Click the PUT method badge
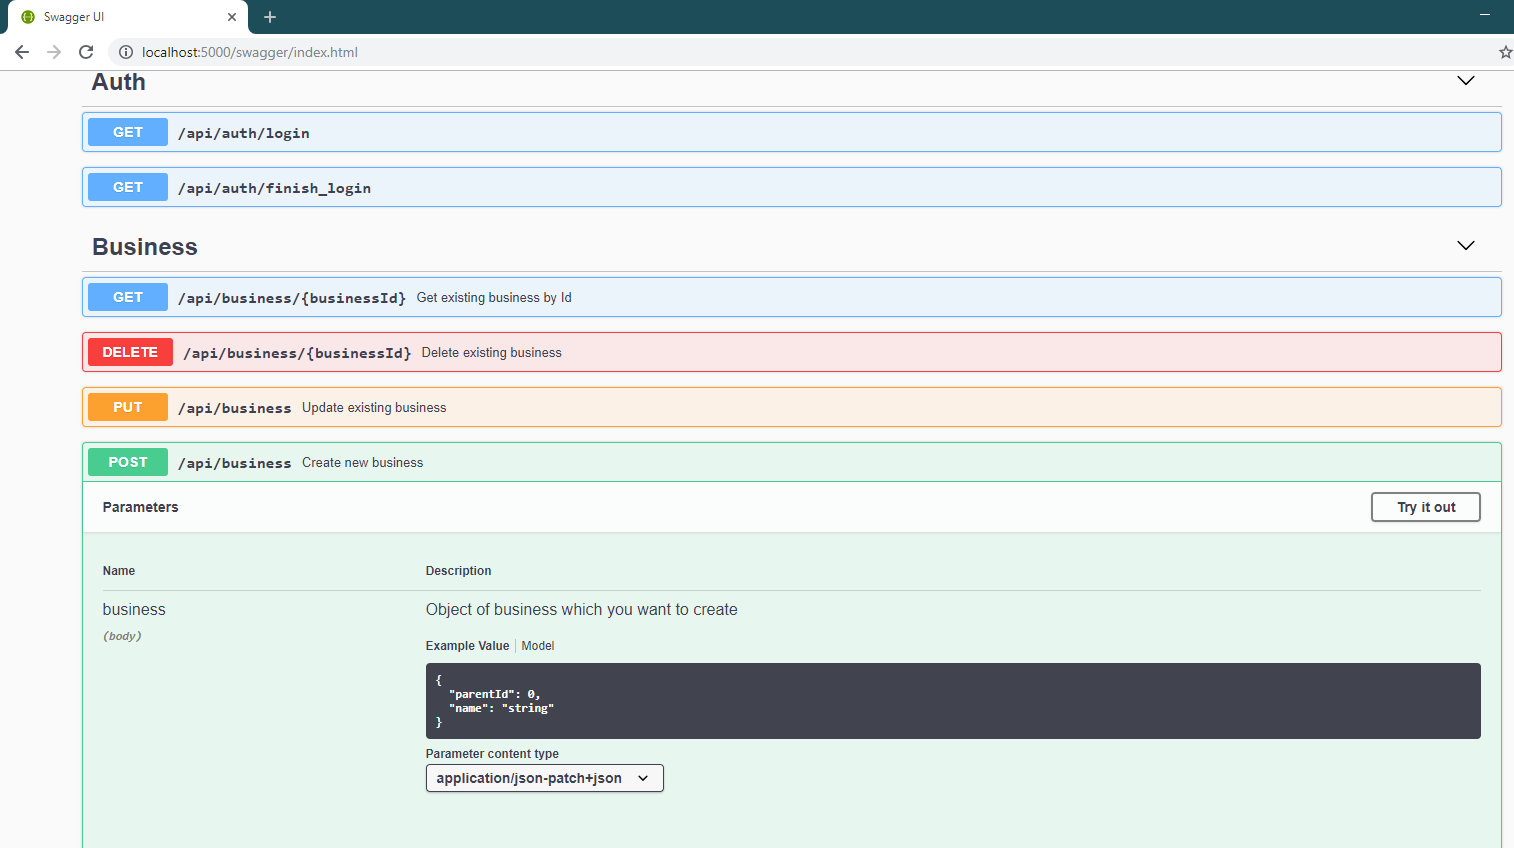 pos(128,407)
